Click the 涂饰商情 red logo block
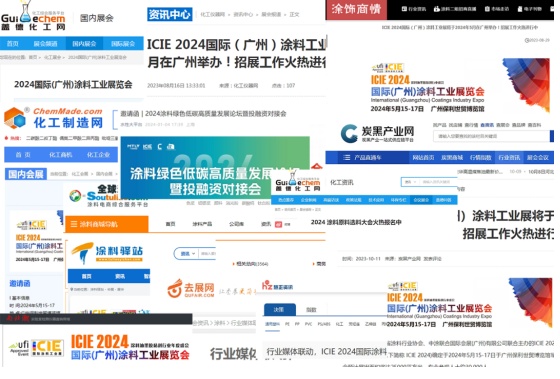Image resolution: width=560 pixels, height=379 pixels. [x=356, y=9]
